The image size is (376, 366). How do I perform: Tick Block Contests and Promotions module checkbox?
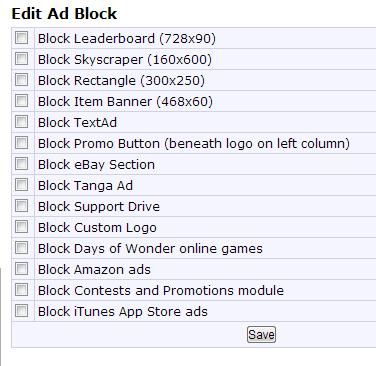(x=21, y=289)
